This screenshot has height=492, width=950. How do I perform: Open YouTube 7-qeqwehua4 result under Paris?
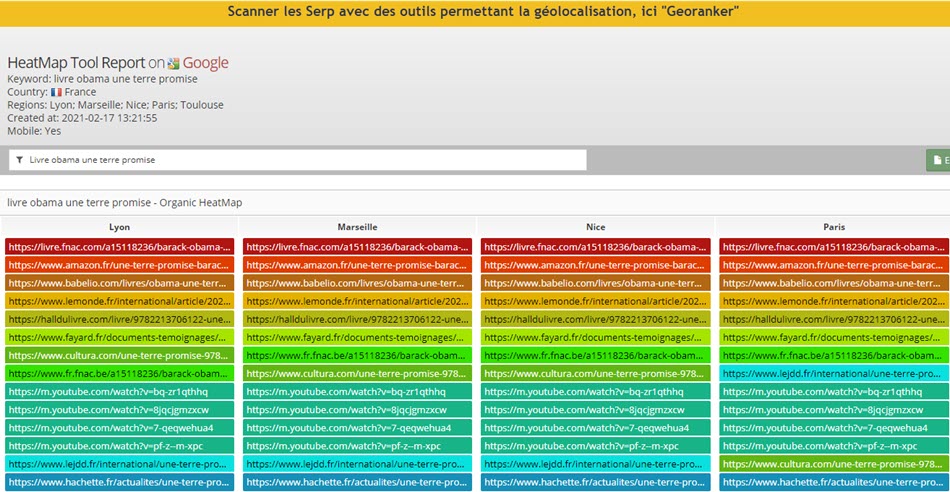[x=834, y=428]
